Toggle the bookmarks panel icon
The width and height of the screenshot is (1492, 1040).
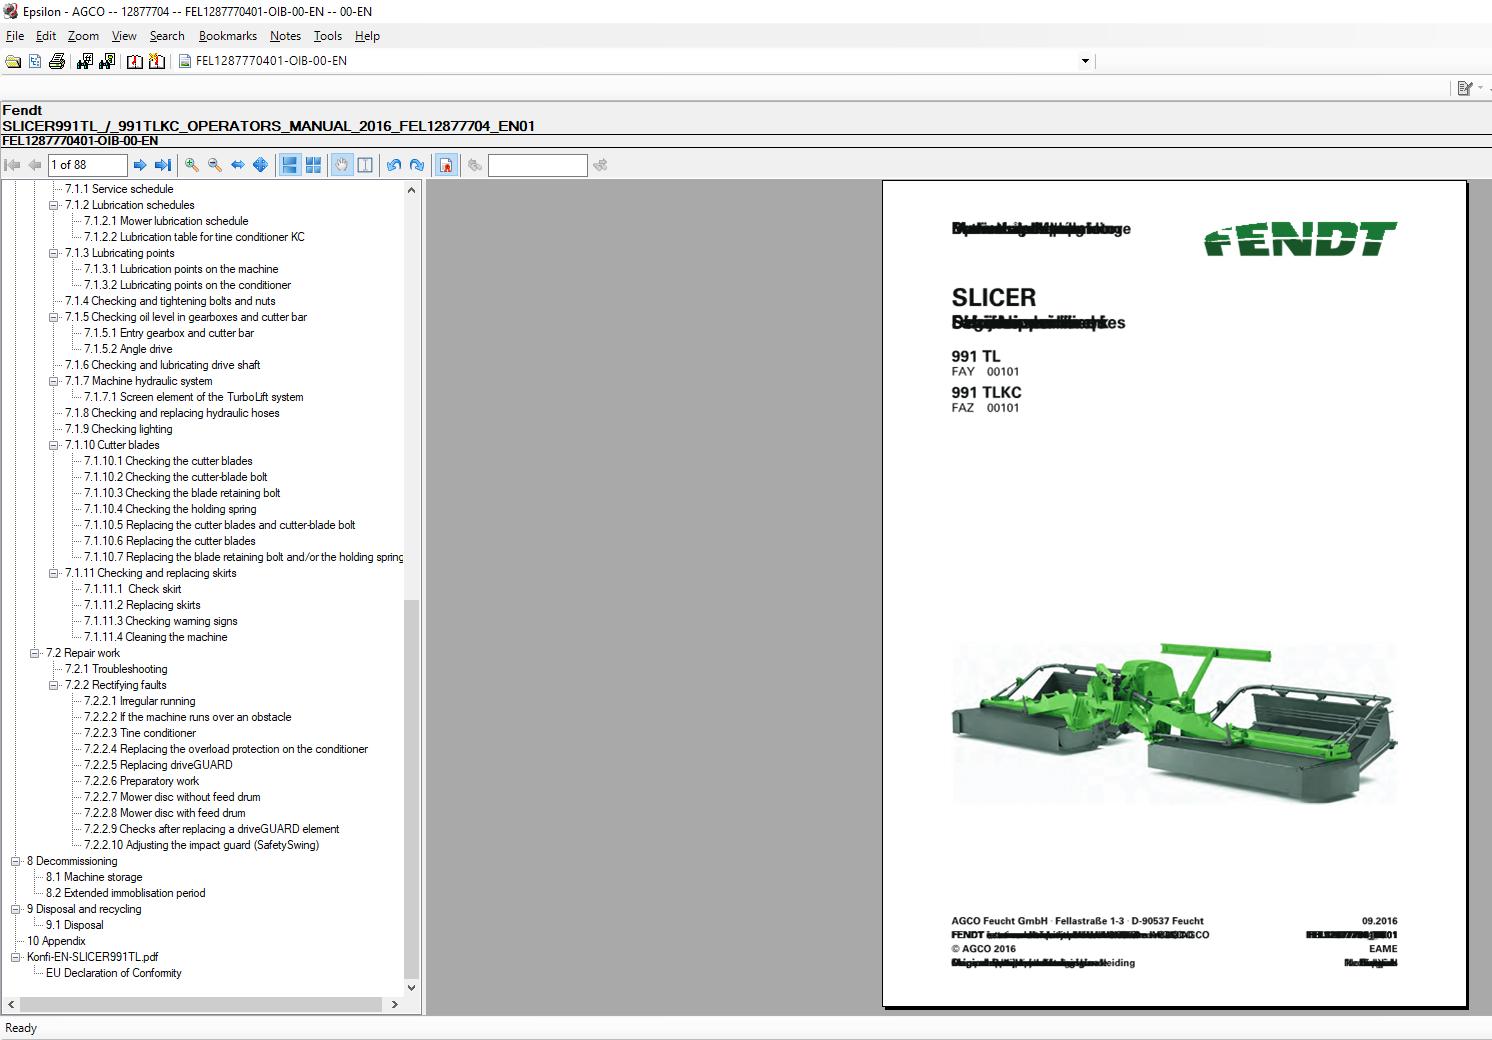(x=447, y=165)
